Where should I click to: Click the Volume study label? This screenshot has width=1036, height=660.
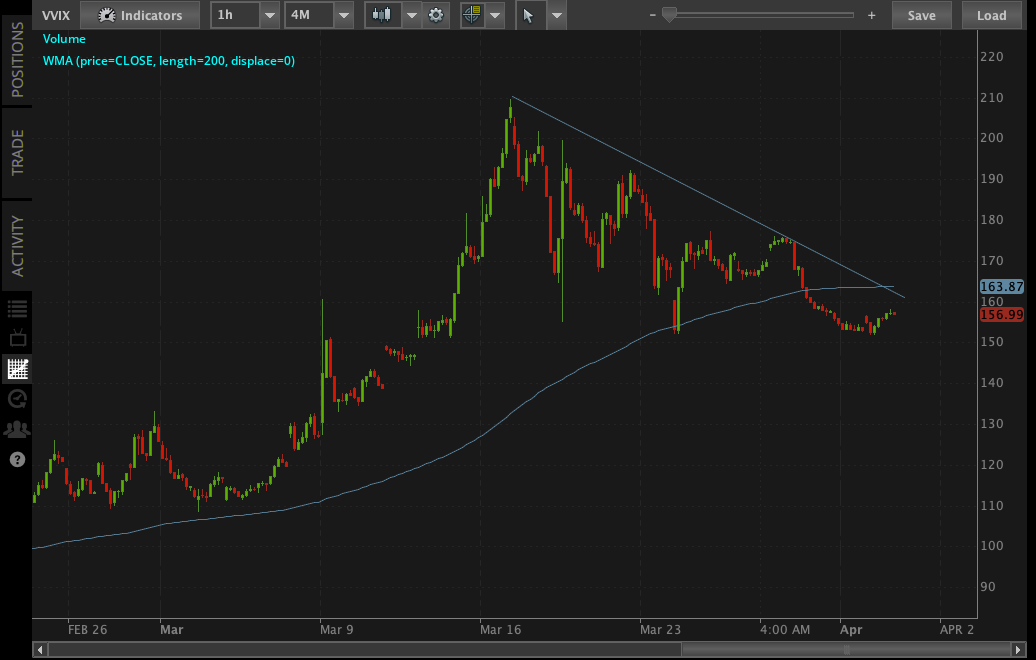coord(64,39)
